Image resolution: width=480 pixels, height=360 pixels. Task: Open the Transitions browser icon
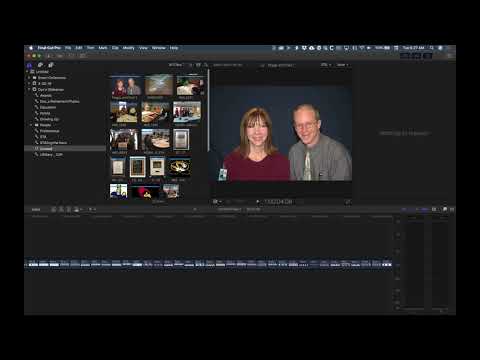coord(452,209)
